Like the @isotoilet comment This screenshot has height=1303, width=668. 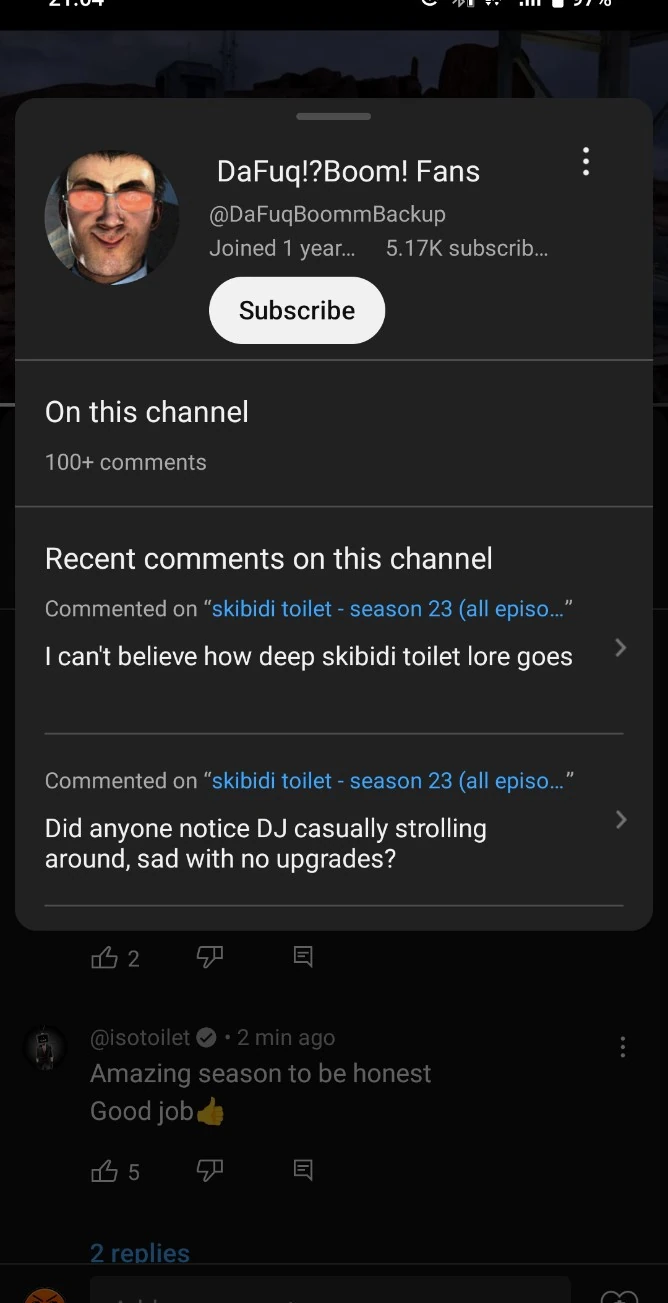click(x=105, y=1171)
